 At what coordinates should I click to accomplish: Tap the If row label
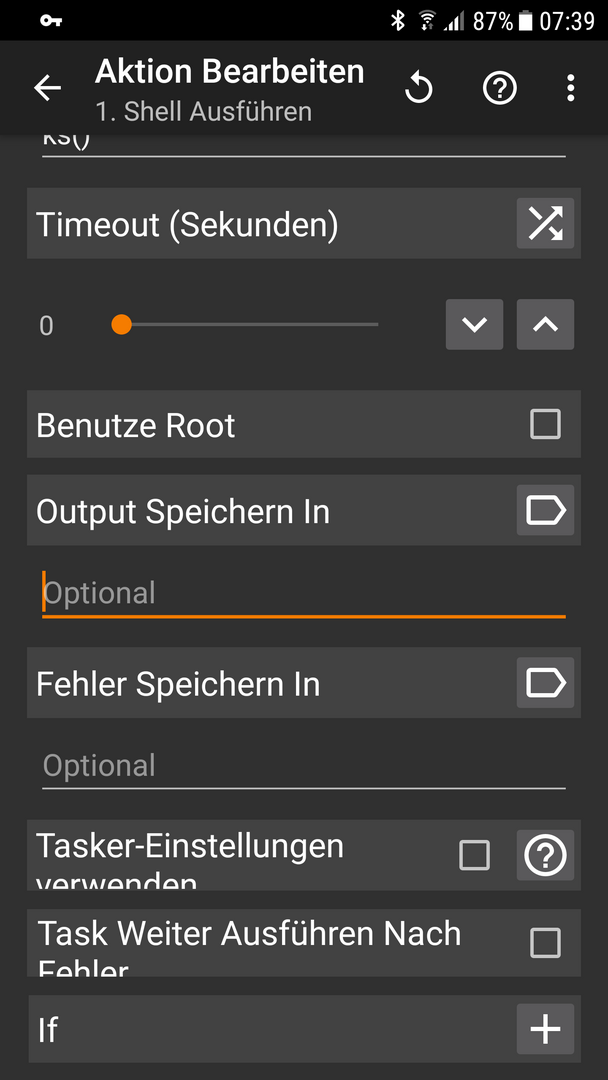[x=48, y=1030]
